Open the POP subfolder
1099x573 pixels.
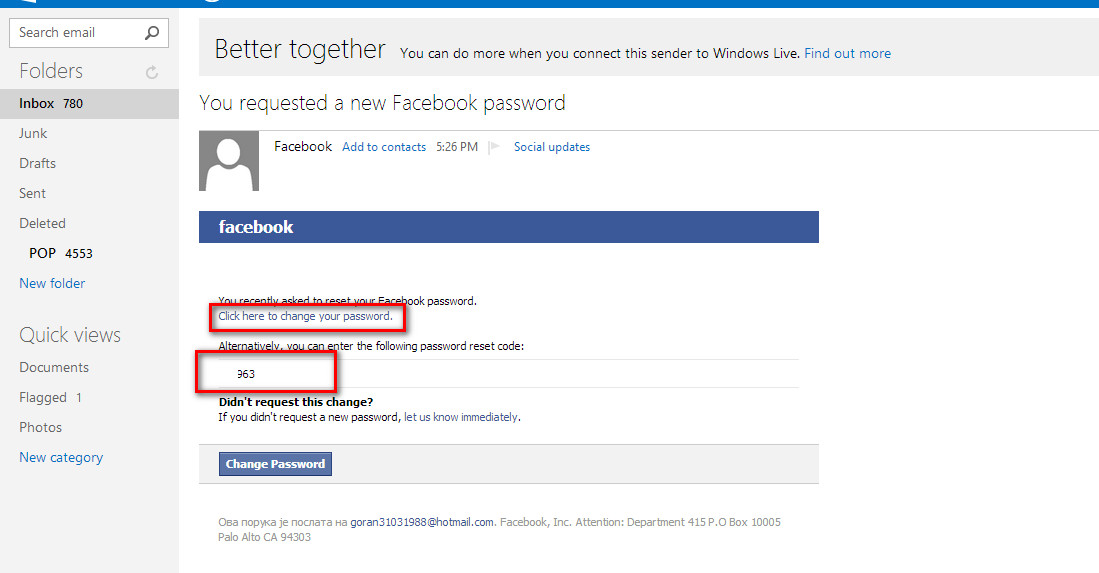click(43, 253)
